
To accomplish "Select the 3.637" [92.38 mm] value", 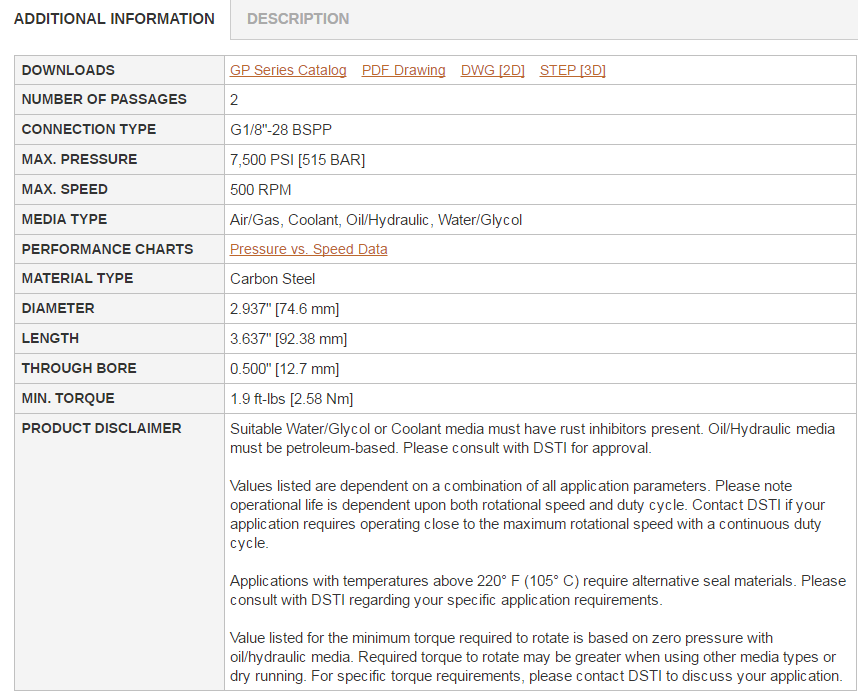I will (288, 339).
